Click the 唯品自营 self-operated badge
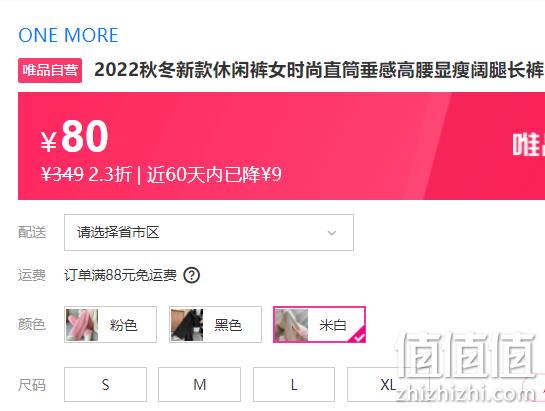The height and width of the screenshot is (411, 545). [x=50, y=71]
